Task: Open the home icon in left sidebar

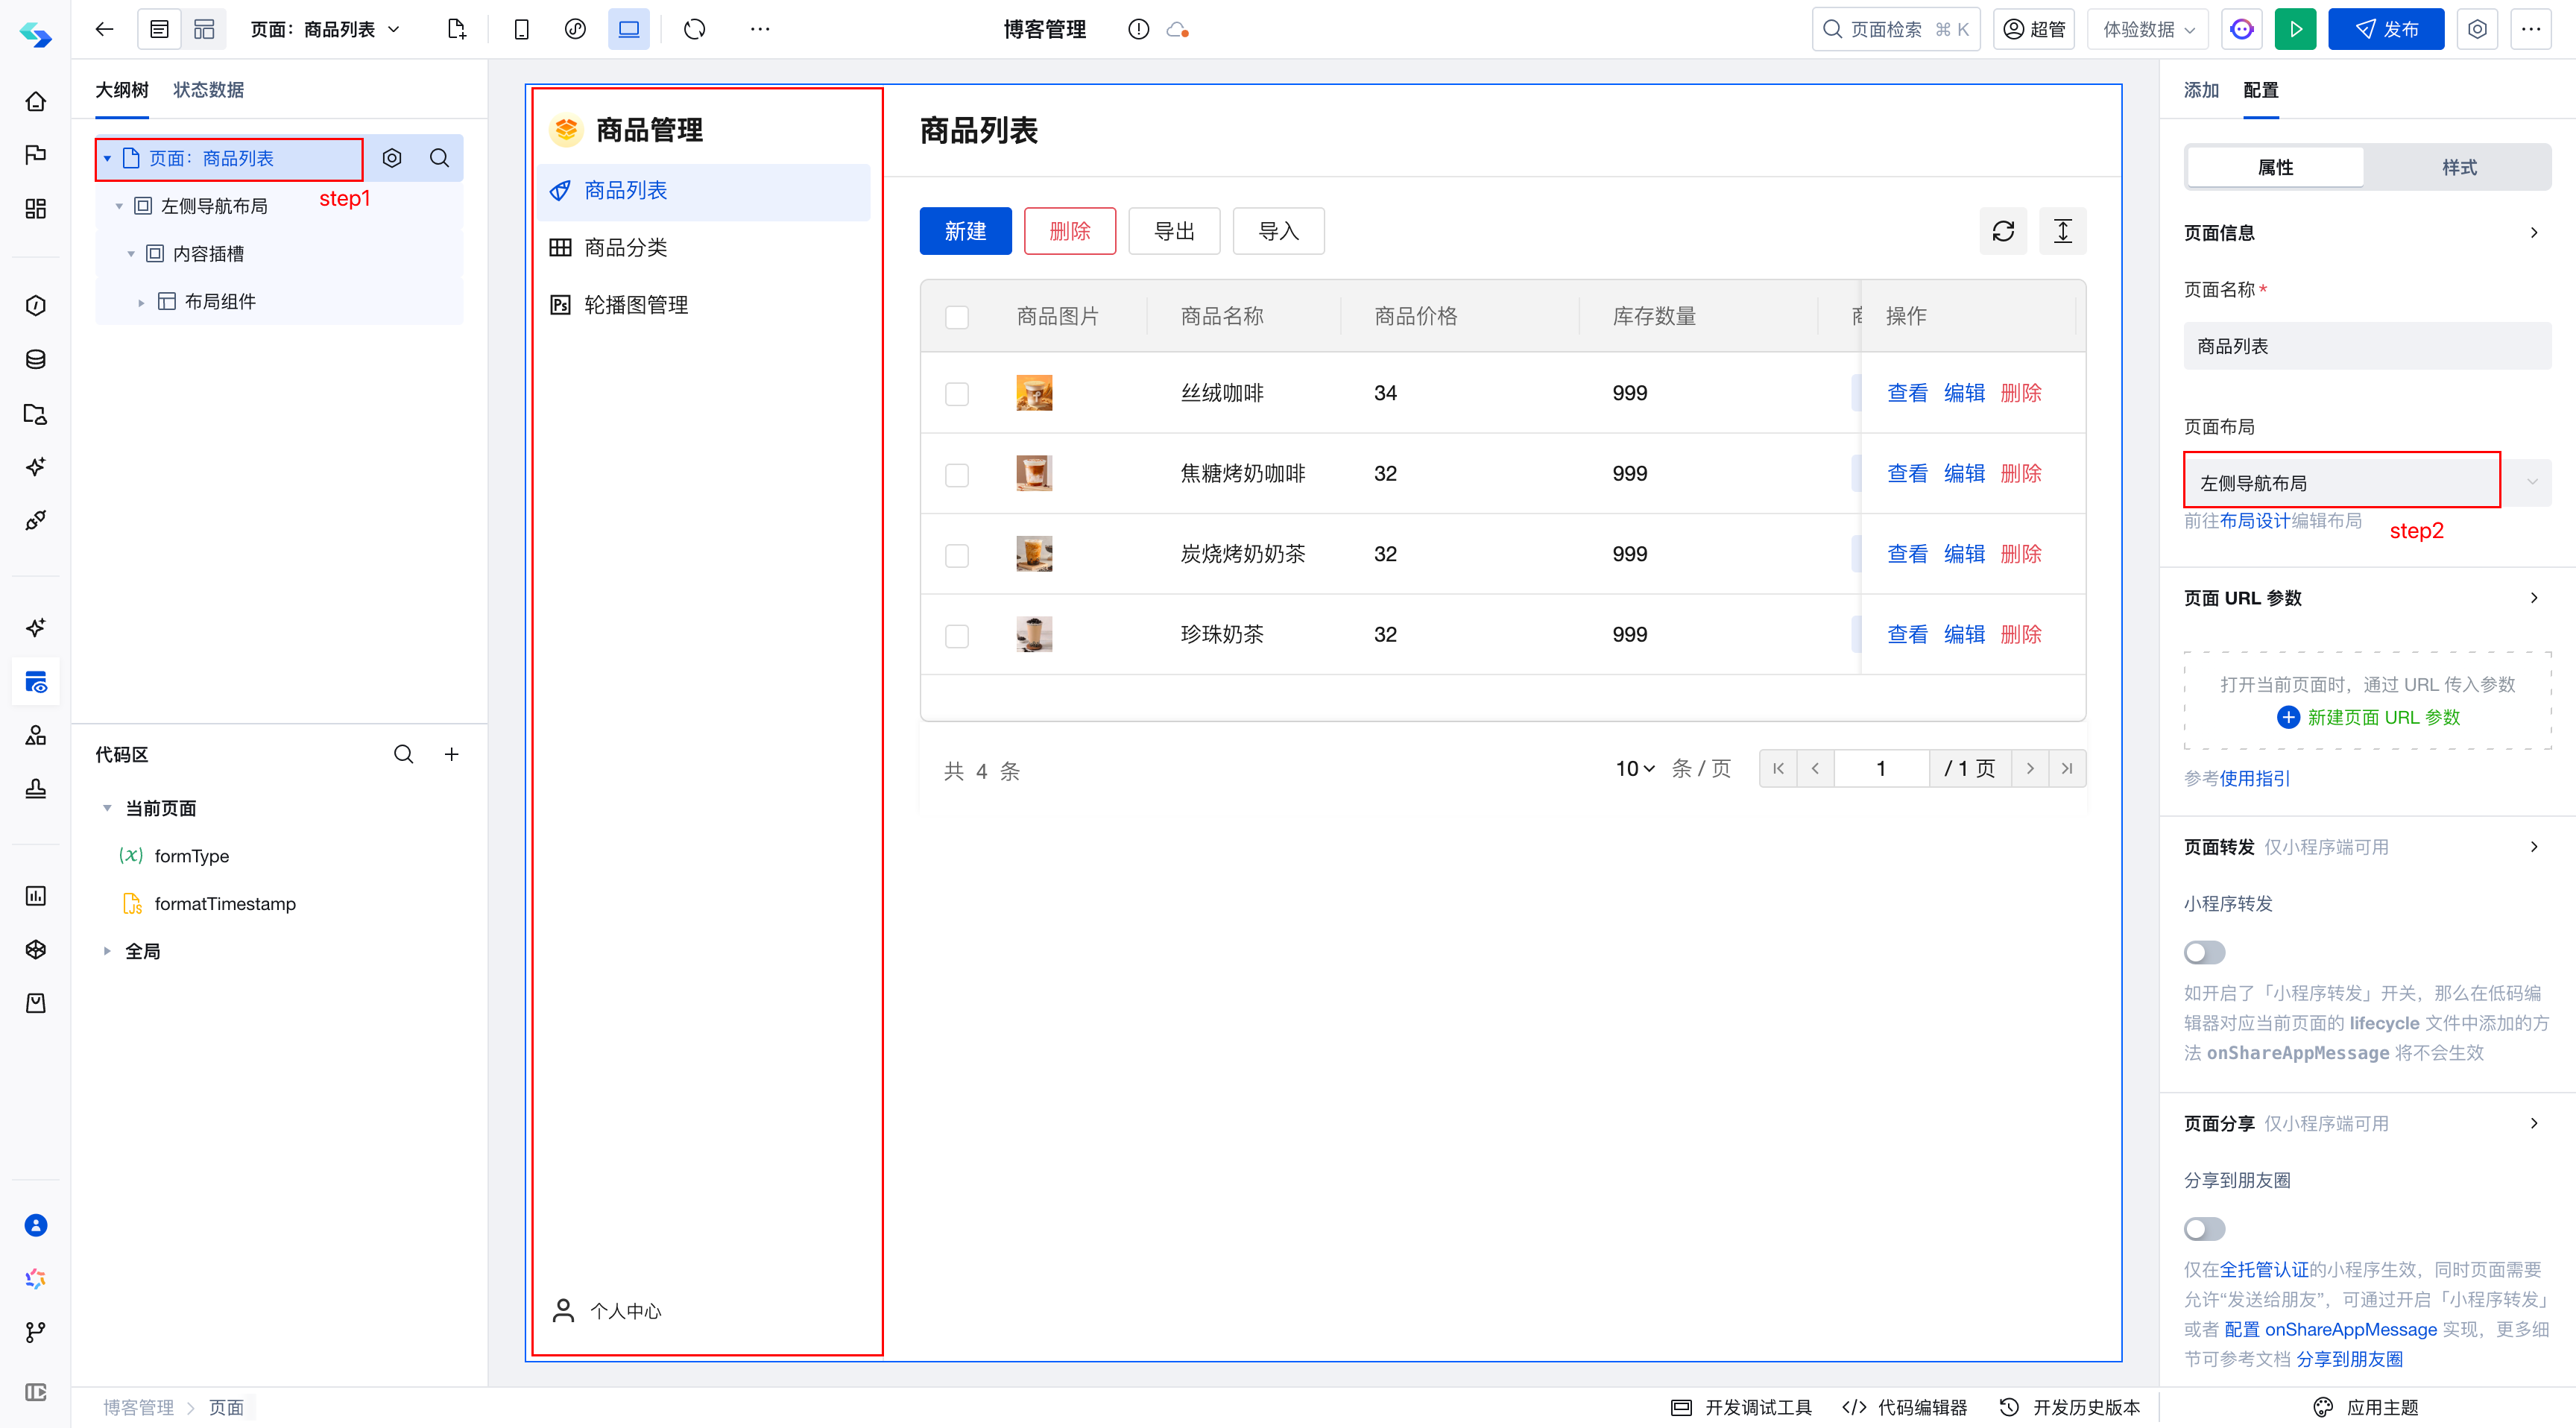Action: [35, 101]
